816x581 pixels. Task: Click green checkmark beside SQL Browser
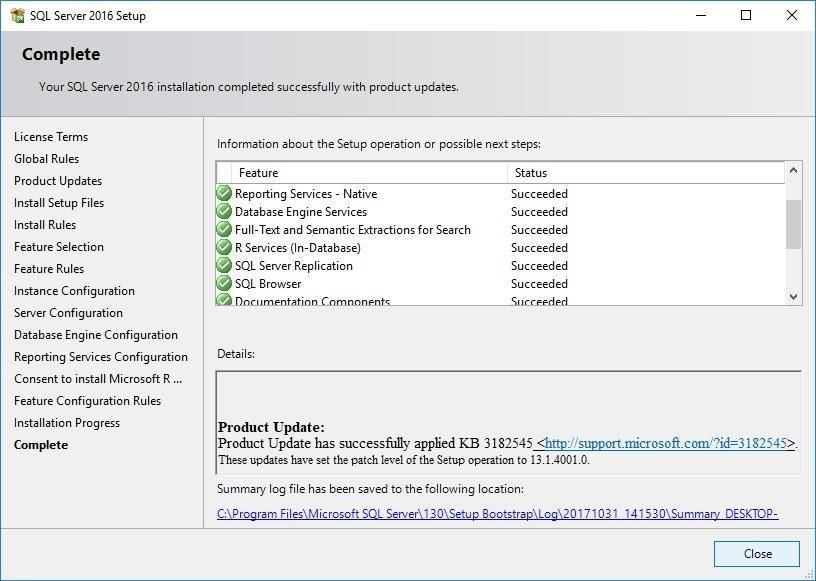(x=224, y=284)
